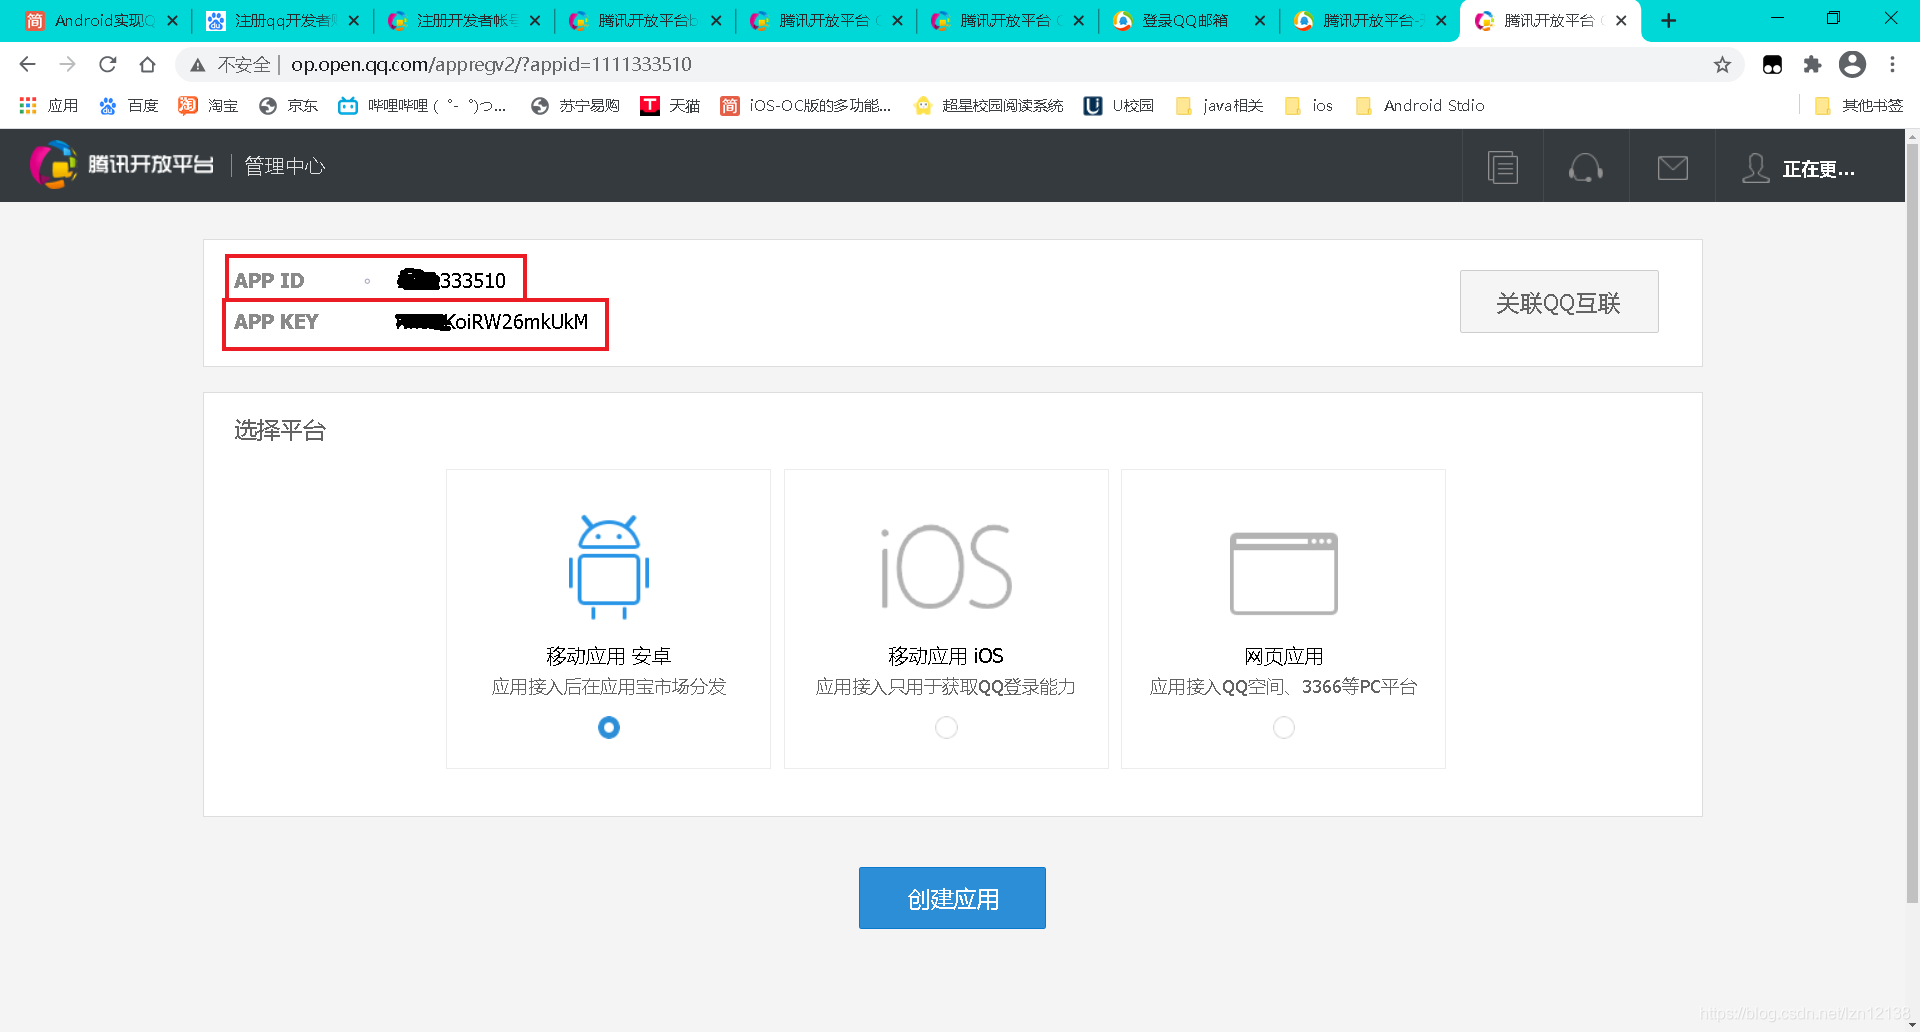Open the 哔哩哔哩 bookmark
Viewport: 1920px width, 1032px height.
[x=422, y=105]
